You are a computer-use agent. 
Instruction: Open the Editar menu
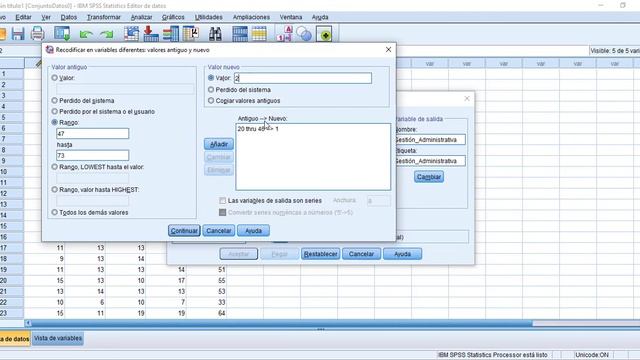[x=23, y=17]
